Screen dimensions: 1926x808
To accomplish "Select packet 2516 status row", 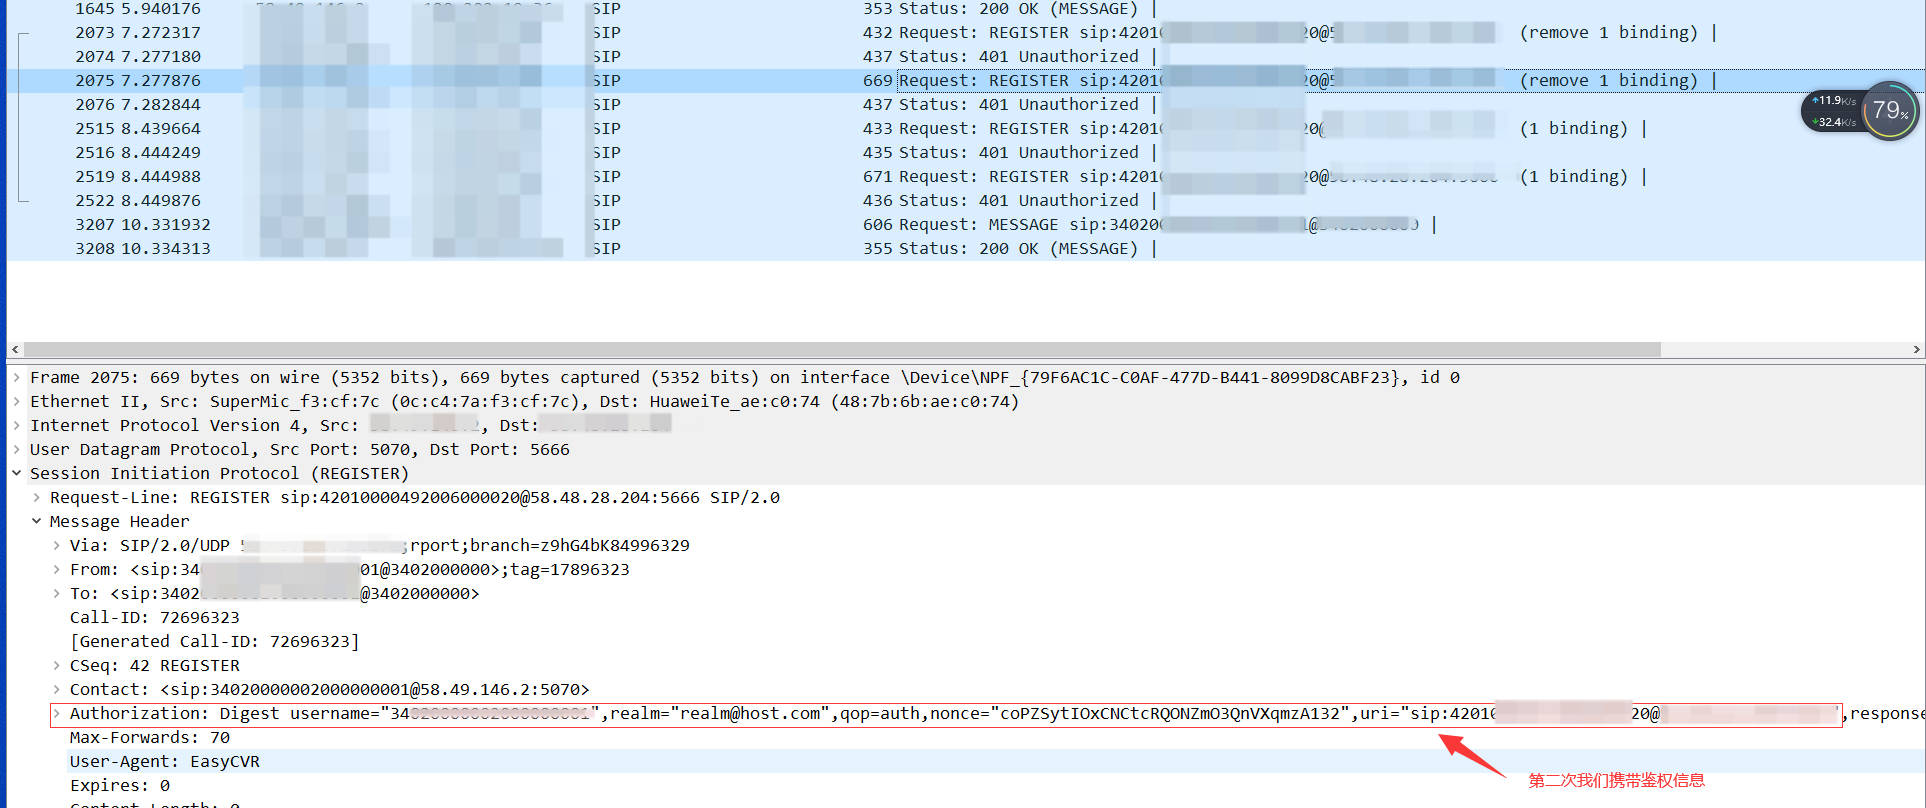I will pyautogui.click(x=965, y=153).
